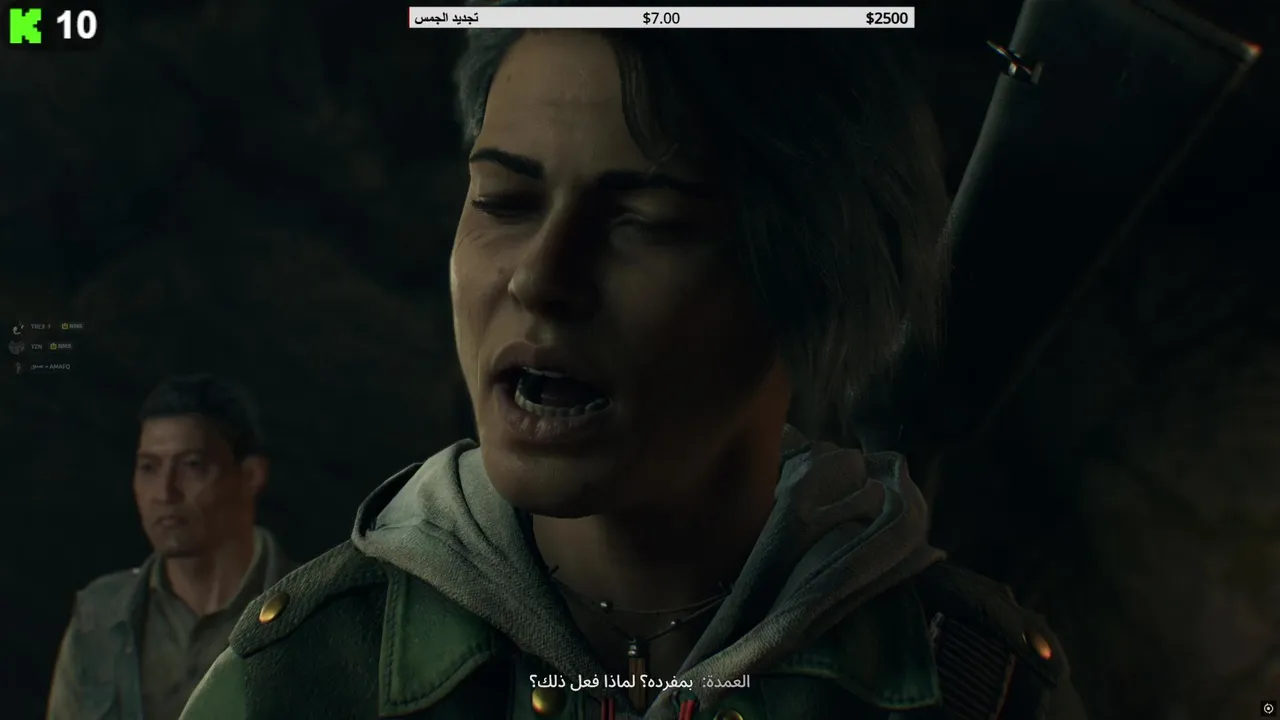Image resolution: width=1280 pixels, height=720 pixels.
Task: Click the avatar icon beside YZN
Action: 17,347
